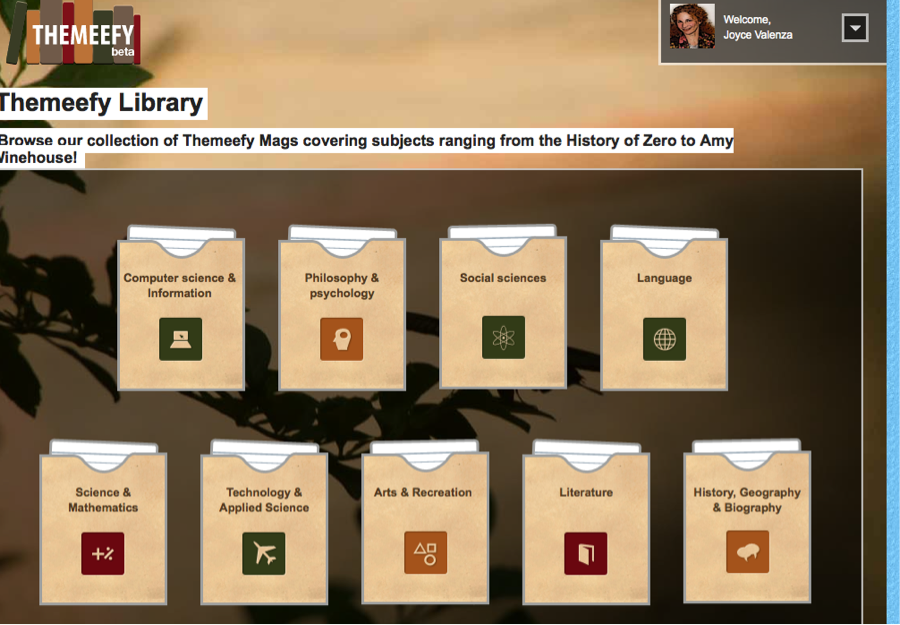Image resolution: width=900 pixels, height=625 pixels.
Task: Select the Arts & Recreation label
Action: pyautogui.click(x=423, y=492)
